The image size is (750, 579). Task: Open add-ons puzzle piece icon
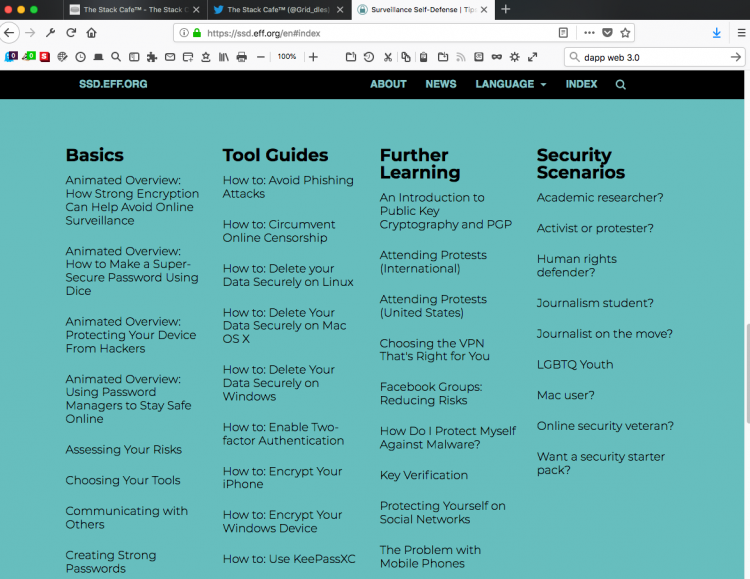[x=152, y=57]
